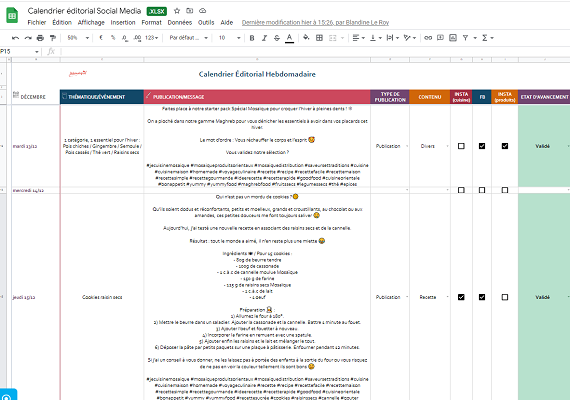This screenshot has width=570, height=400.
Task: Open the Édition menu
Action: pos(62,23)
